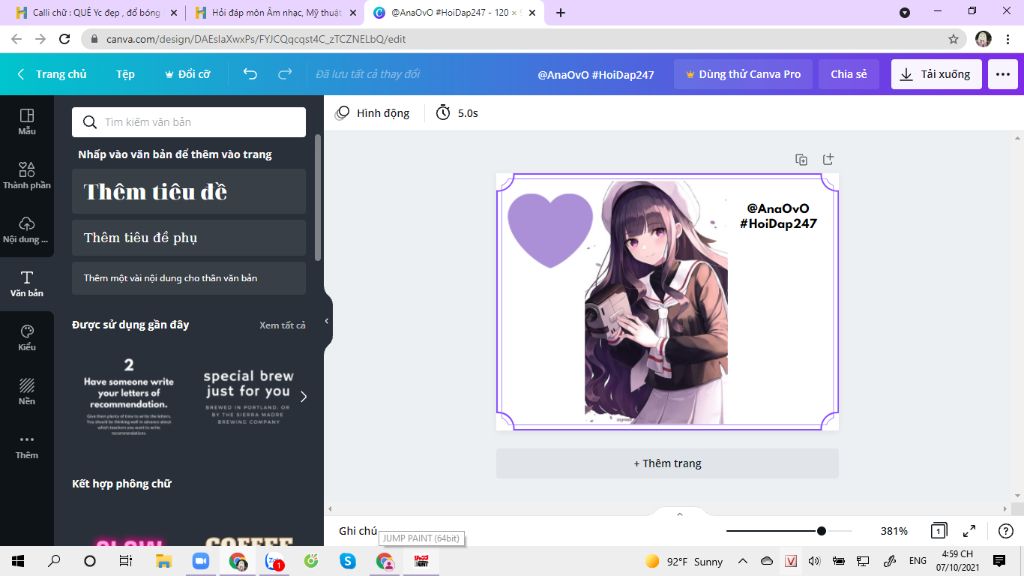This screenshot has width=1024, height=576.
Task: Click + Thêm trang to add page
Action: point(667,463)
